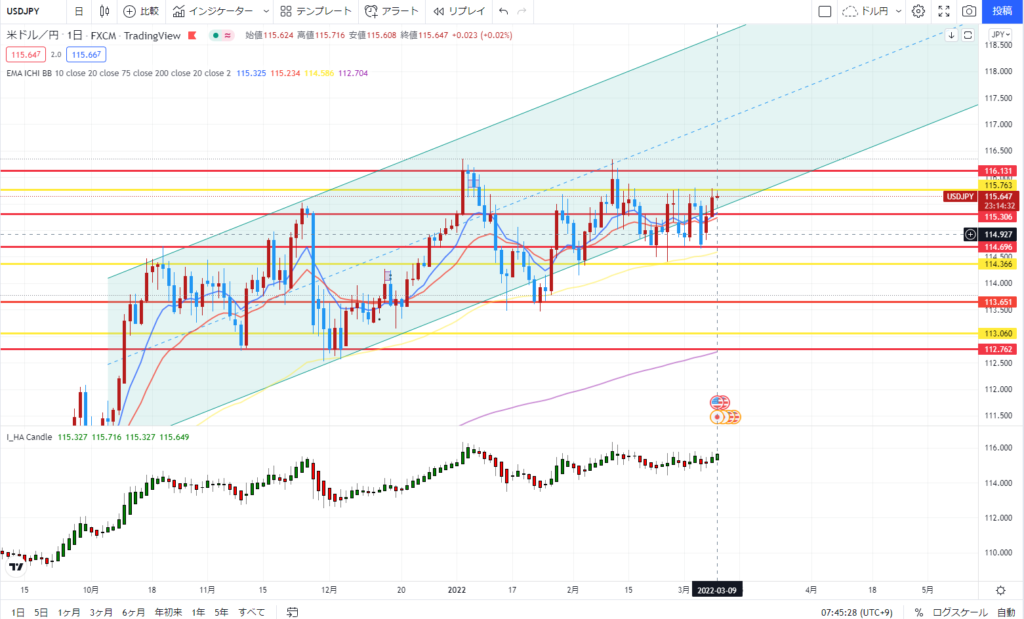The width and height of the screenshot is (1024, 619).
Task: Open the USDJPY symbol search
Action: 25,11
